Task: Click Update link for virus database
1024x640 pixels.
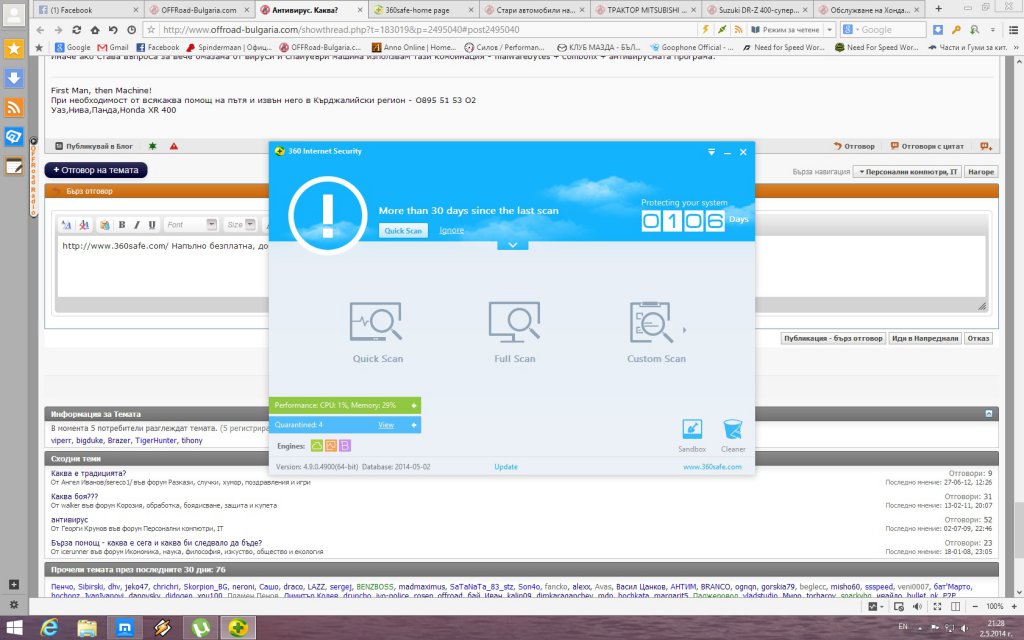Action: click(x=505, y=467)
